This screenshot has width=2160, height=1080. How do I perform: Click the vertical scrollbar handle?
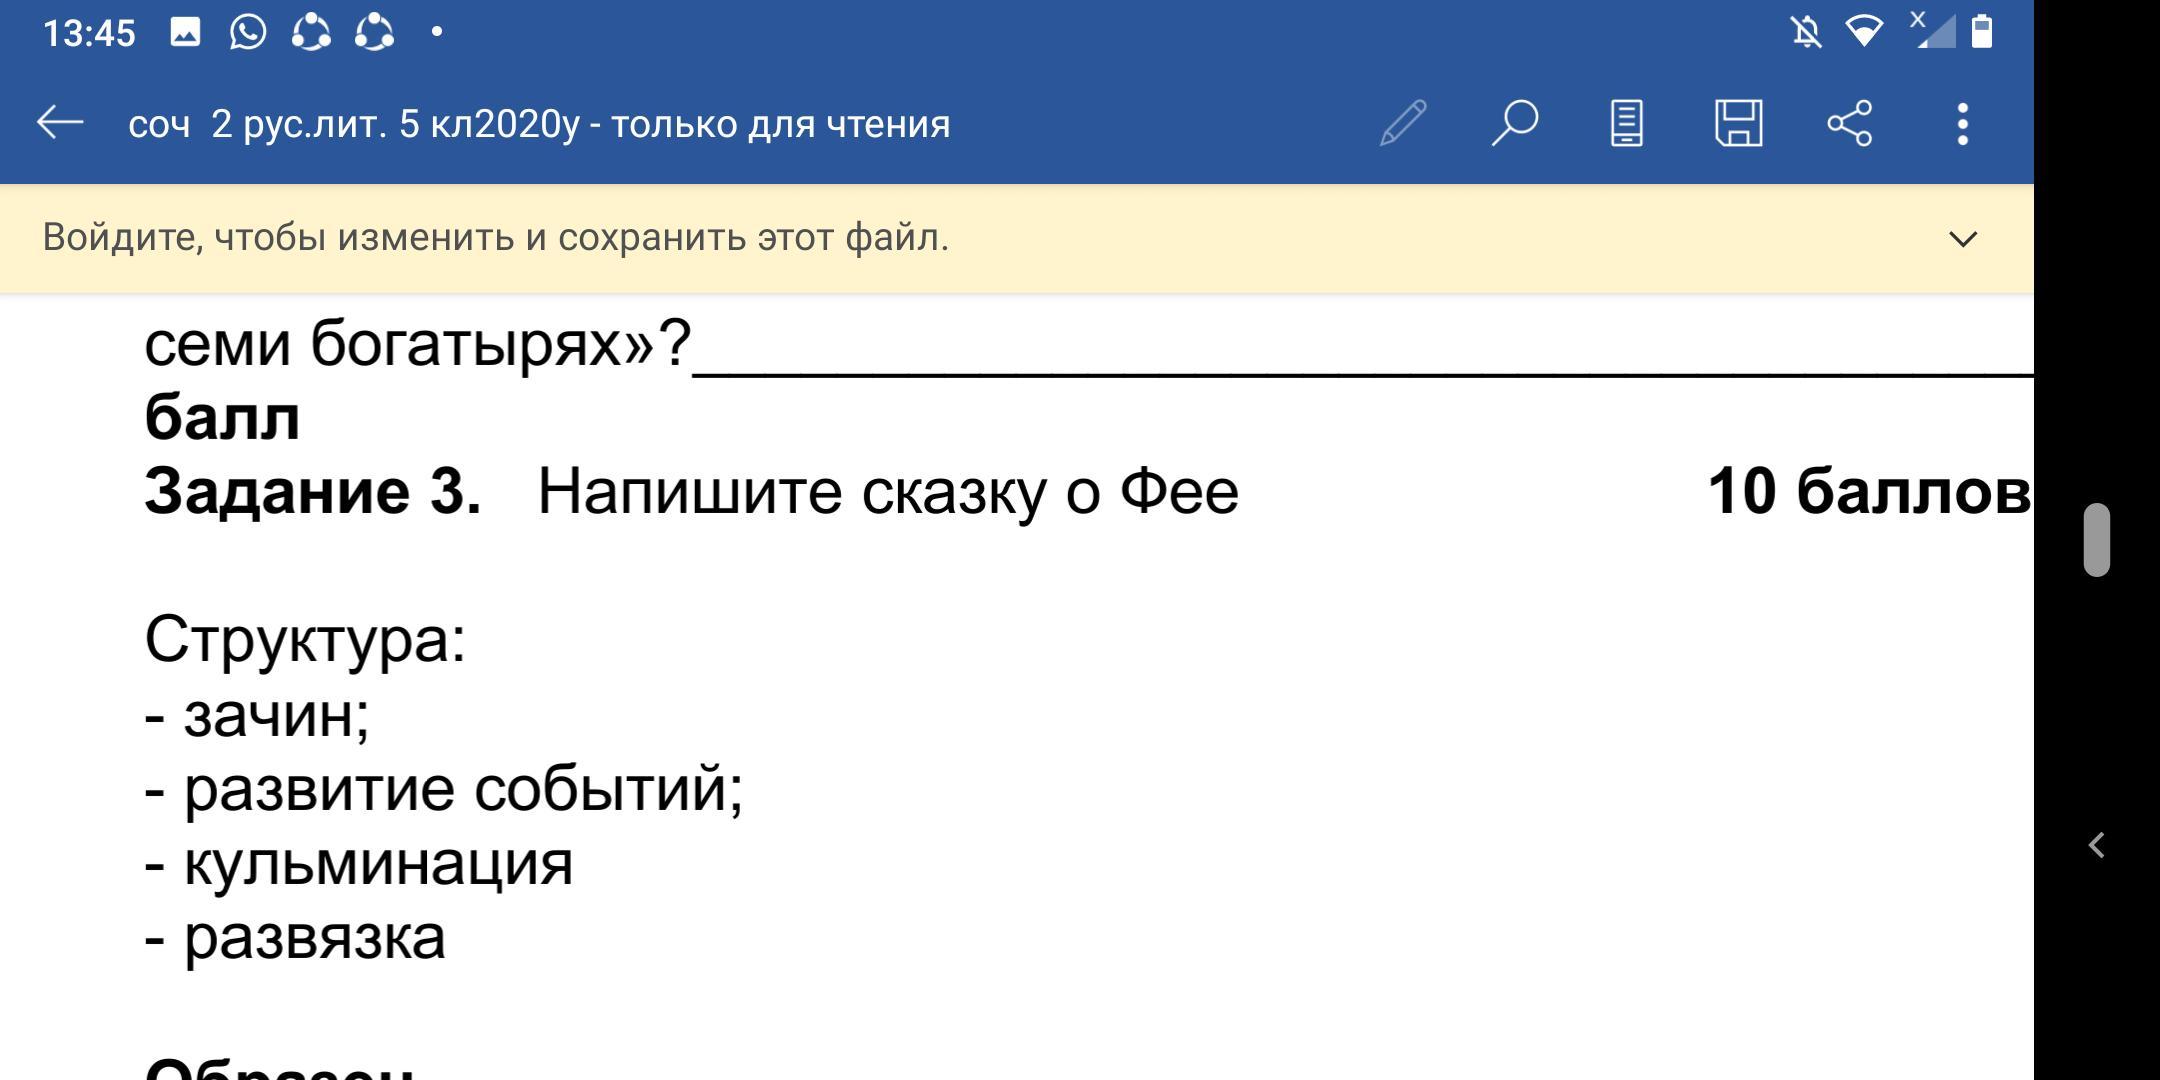coord(2096,540)
